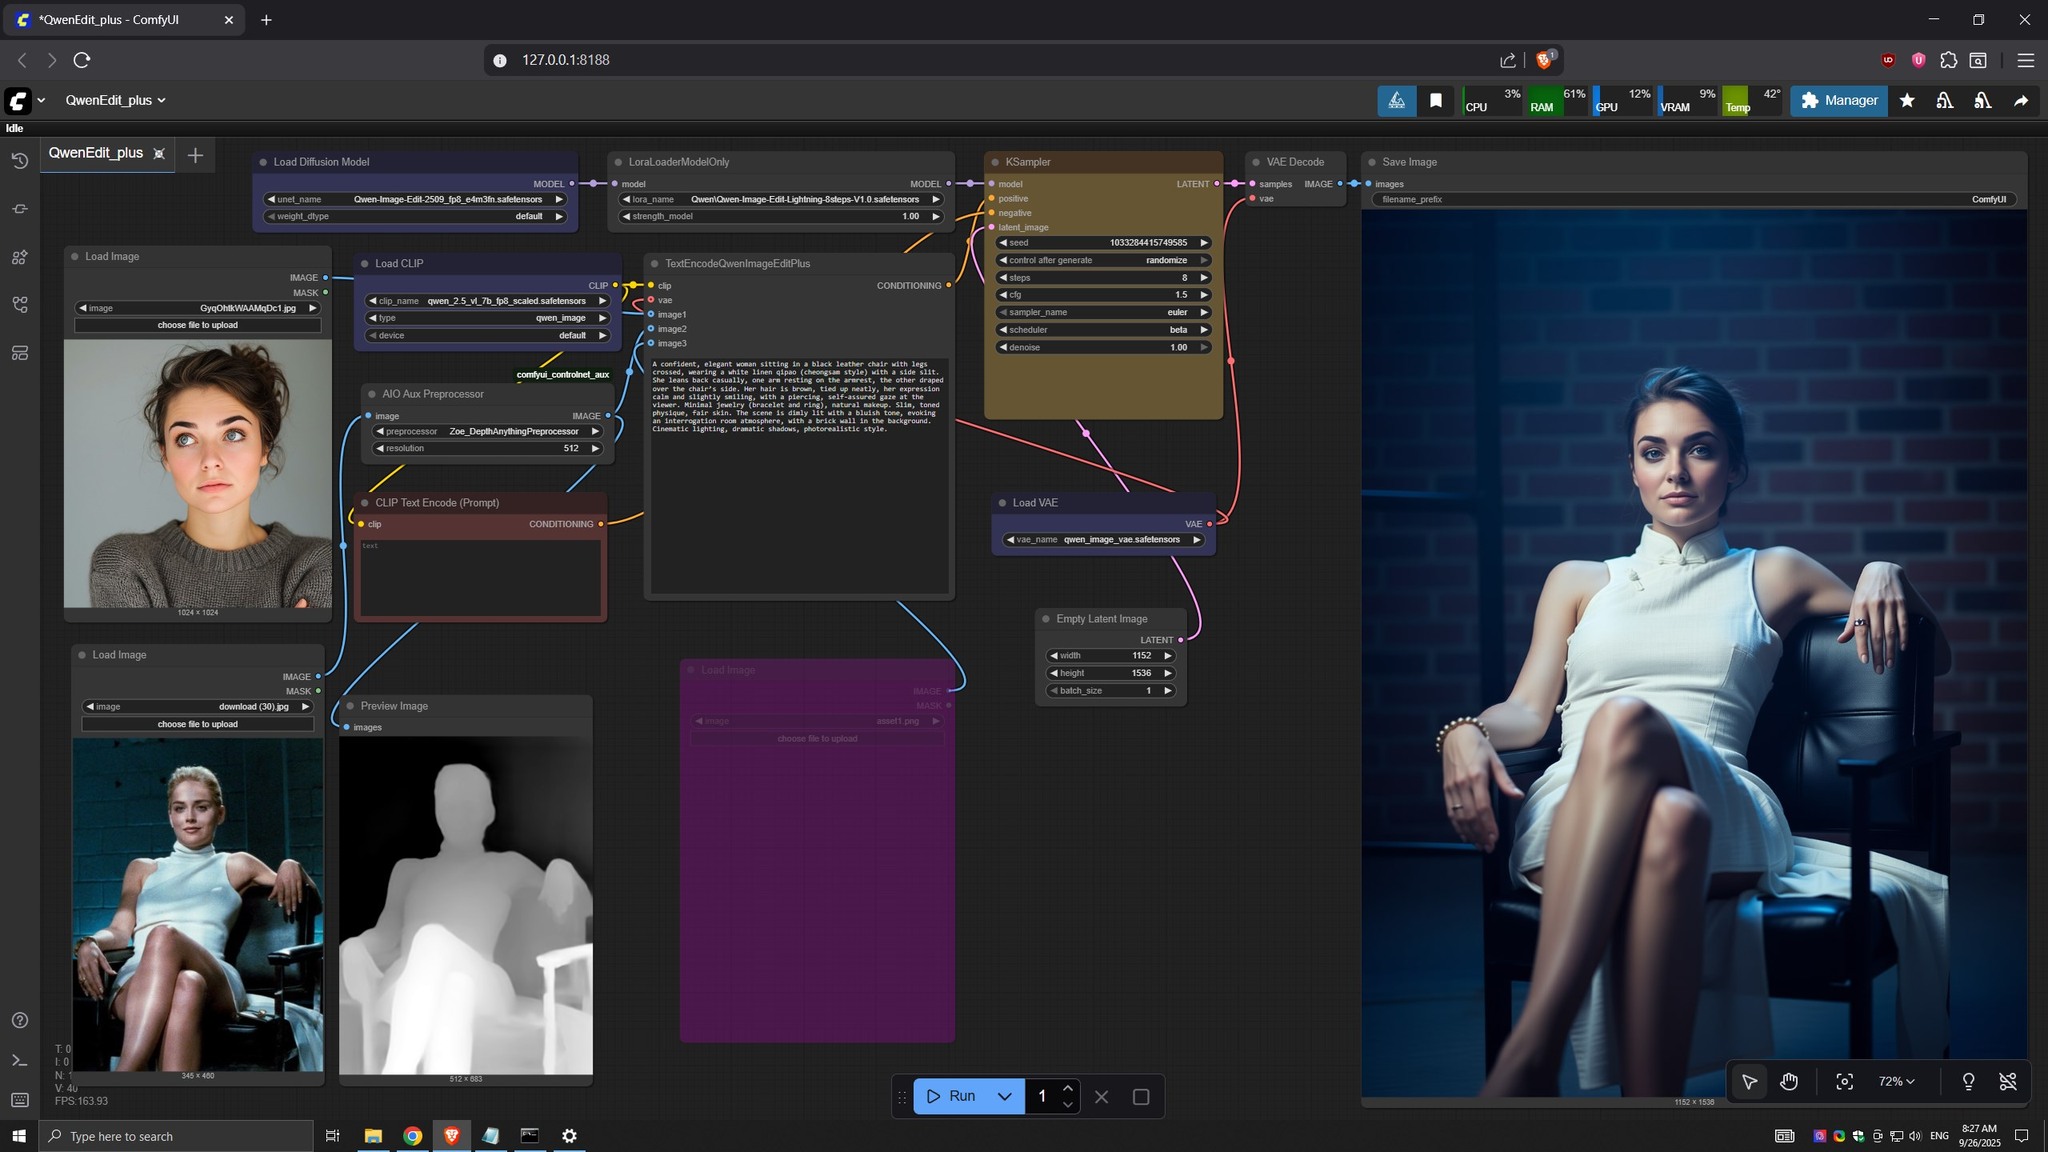Click the bookmark icon in top toolbar
The image size is (2048, 1152).
1436,100
